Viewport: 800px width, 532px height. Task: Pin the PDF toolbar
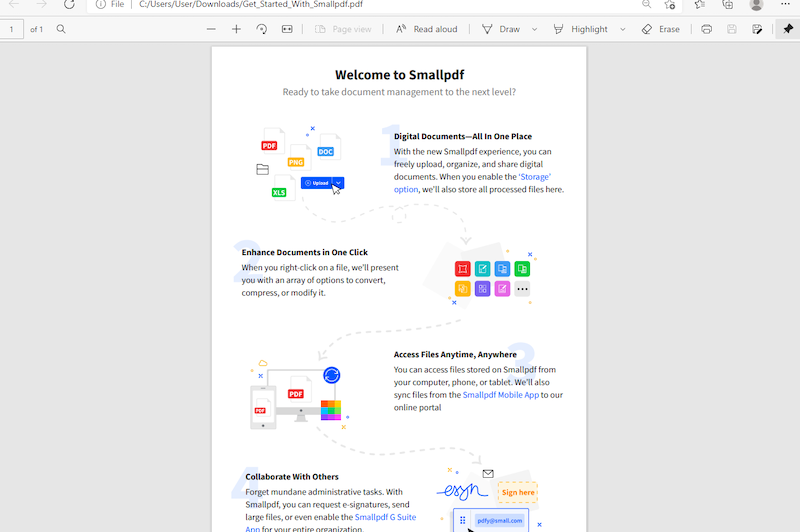click(x=788, y=29)
